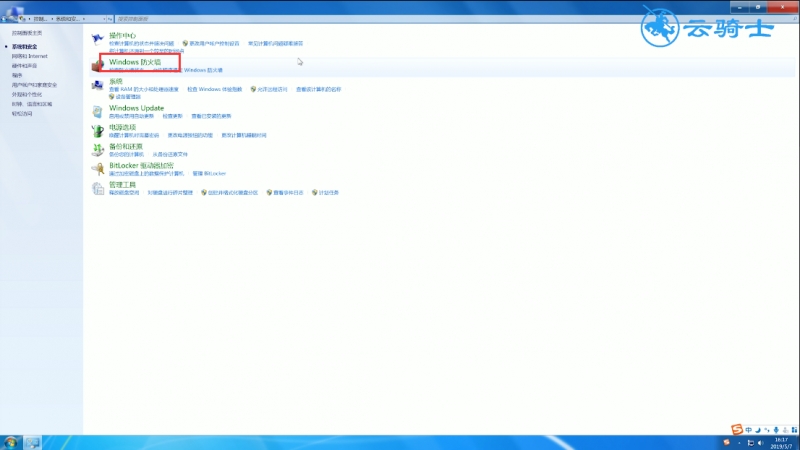Screen dimensions: 800x450
Task: Click 'turn automatic updating on or off' link
Action: click(132, 116)
